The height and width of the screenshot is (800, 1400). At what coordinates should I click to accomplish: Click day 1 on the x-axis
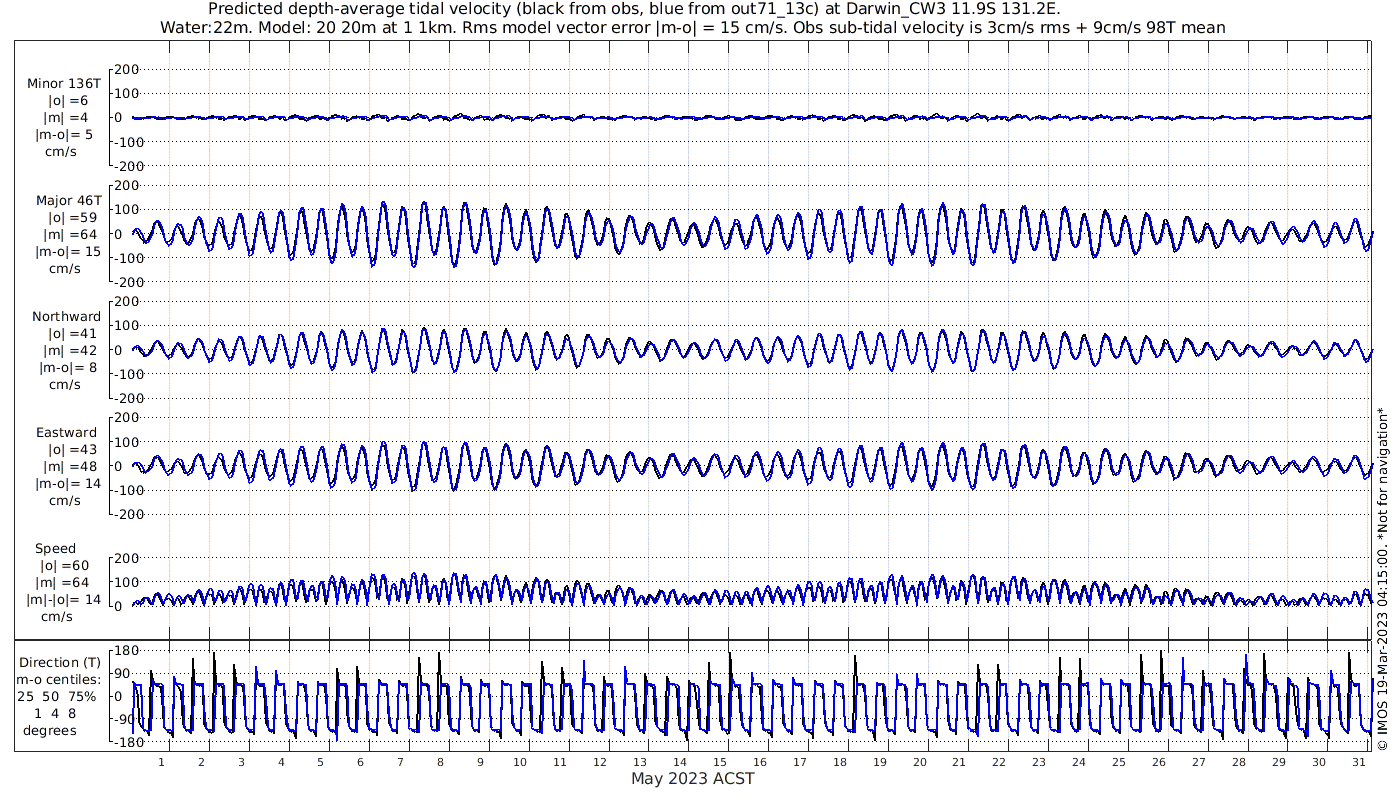(161, 762)
